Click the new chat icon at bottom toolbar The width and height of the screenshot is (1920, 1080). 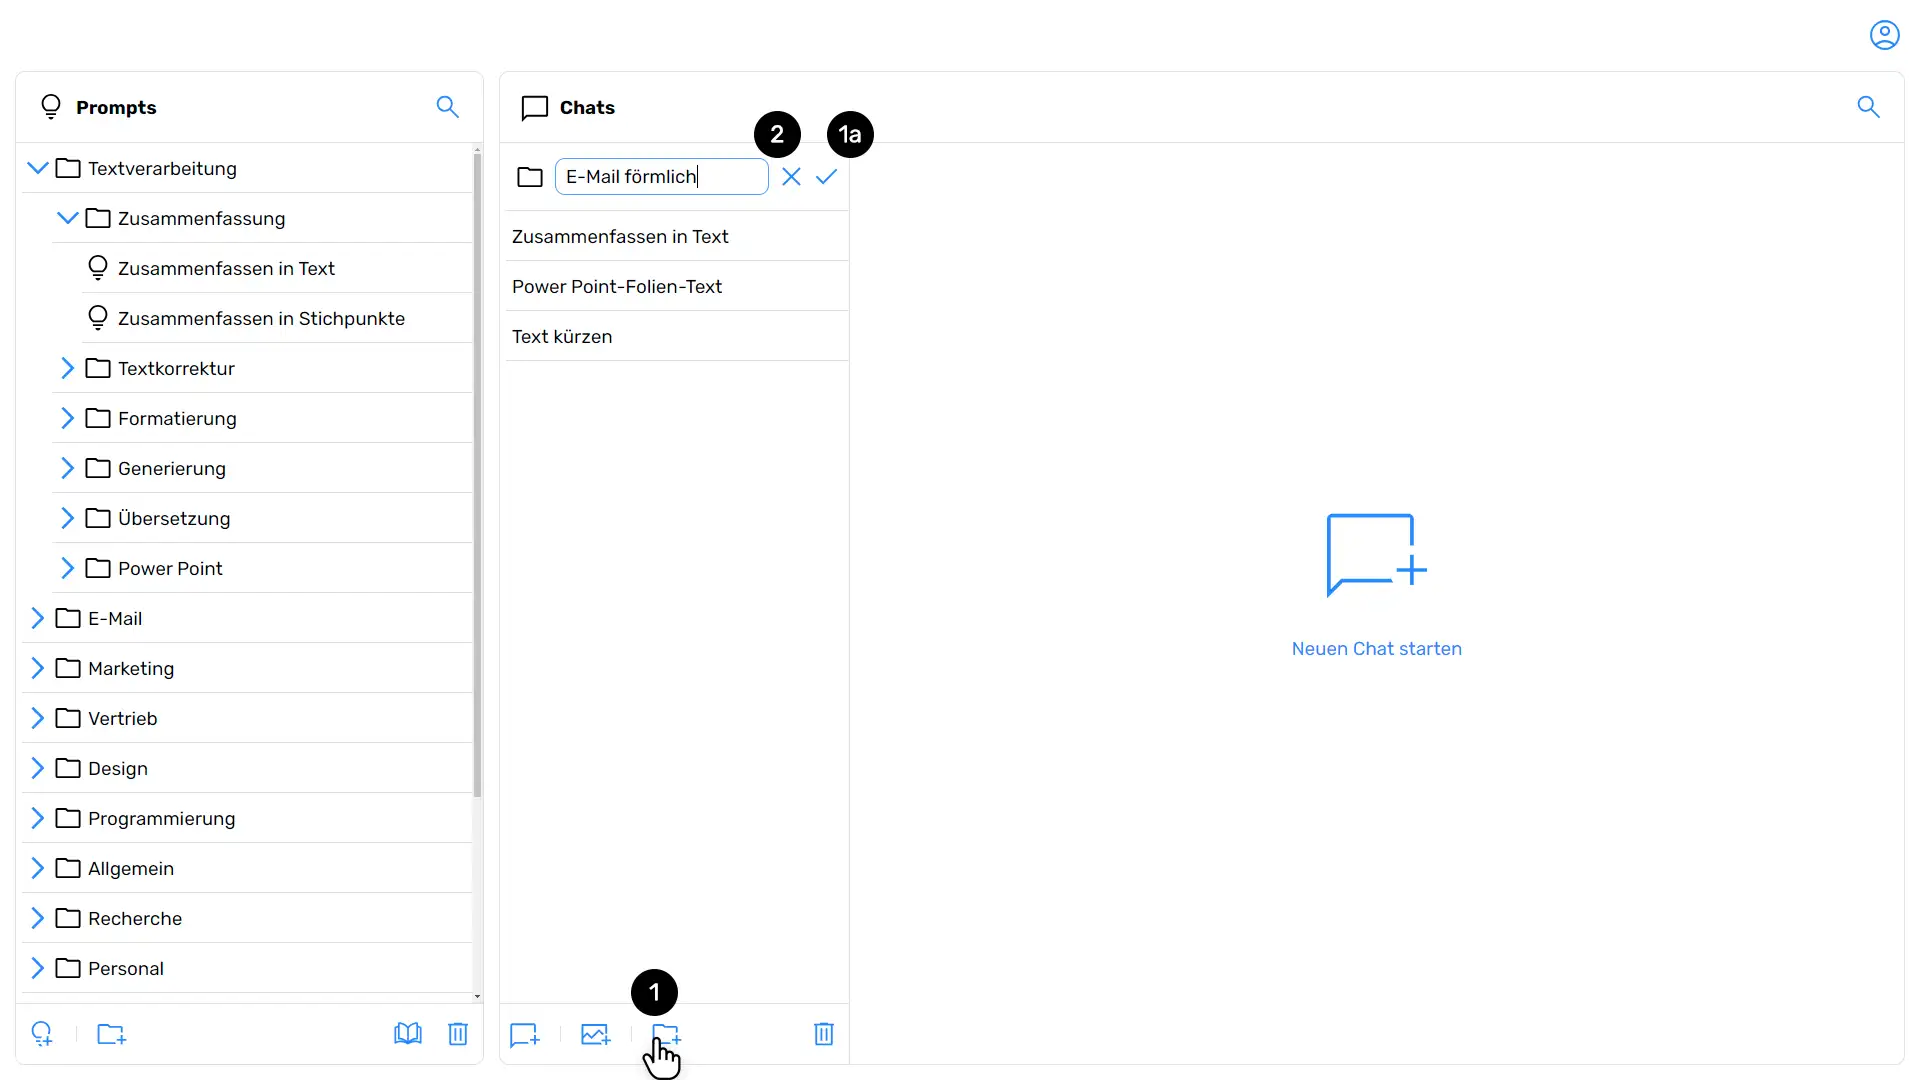pos(524,1035)
